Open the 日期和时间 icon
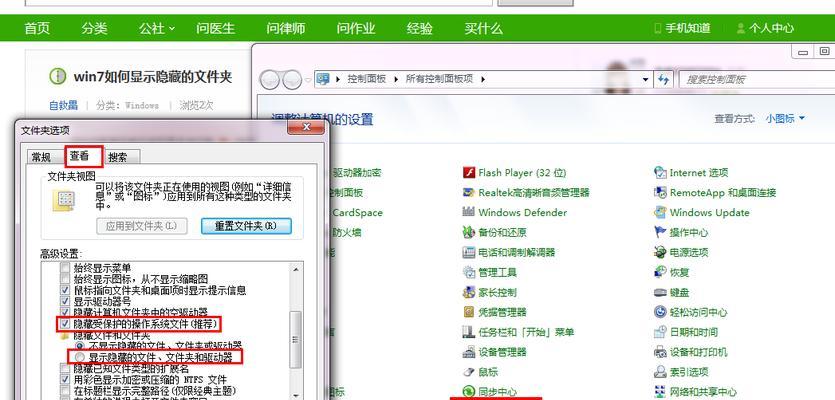Viewport: 835px width, 400px height. click(x=660, y=332)
